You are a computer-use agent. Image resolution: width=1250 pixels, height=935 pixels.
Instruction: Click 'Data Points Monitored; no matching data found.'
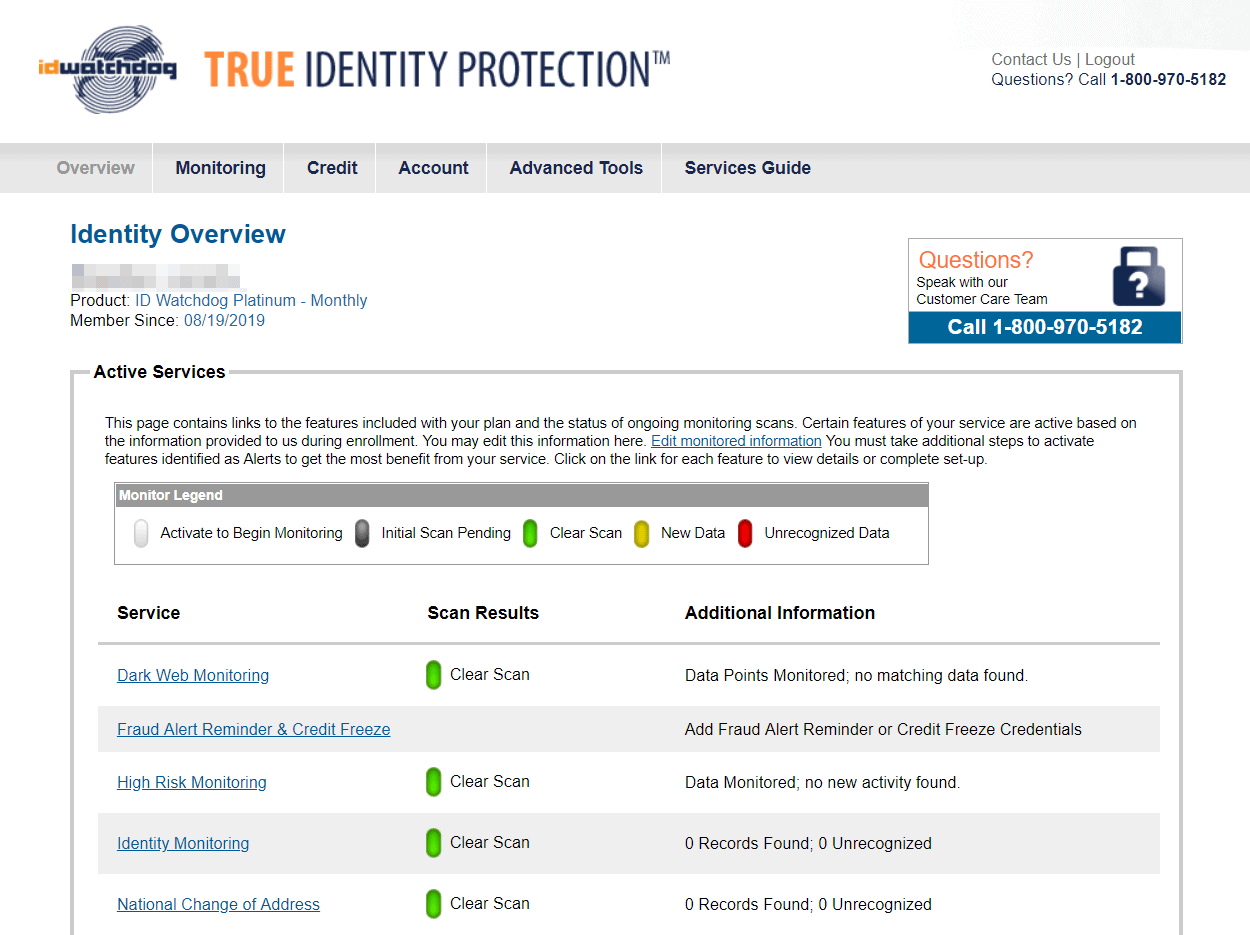point(856,676)
